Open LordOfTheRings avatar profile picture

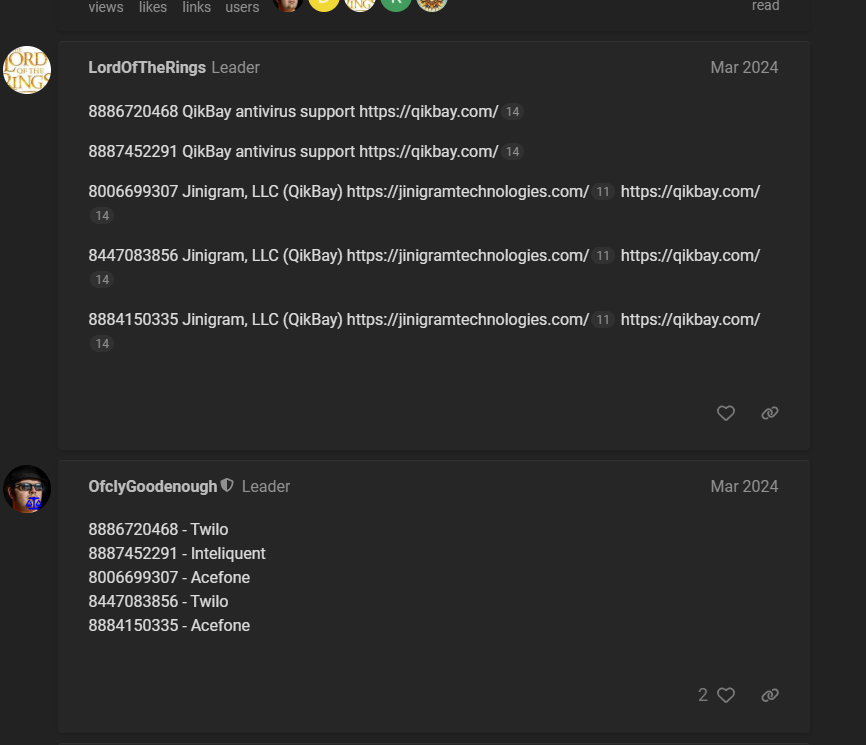point(27,70)
